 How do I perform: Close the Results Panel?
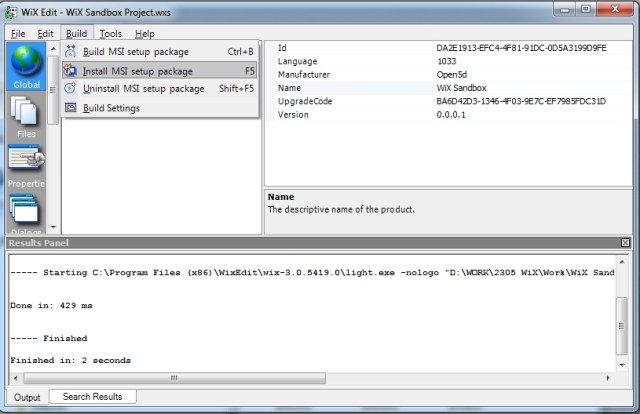(x=625, y=243)
